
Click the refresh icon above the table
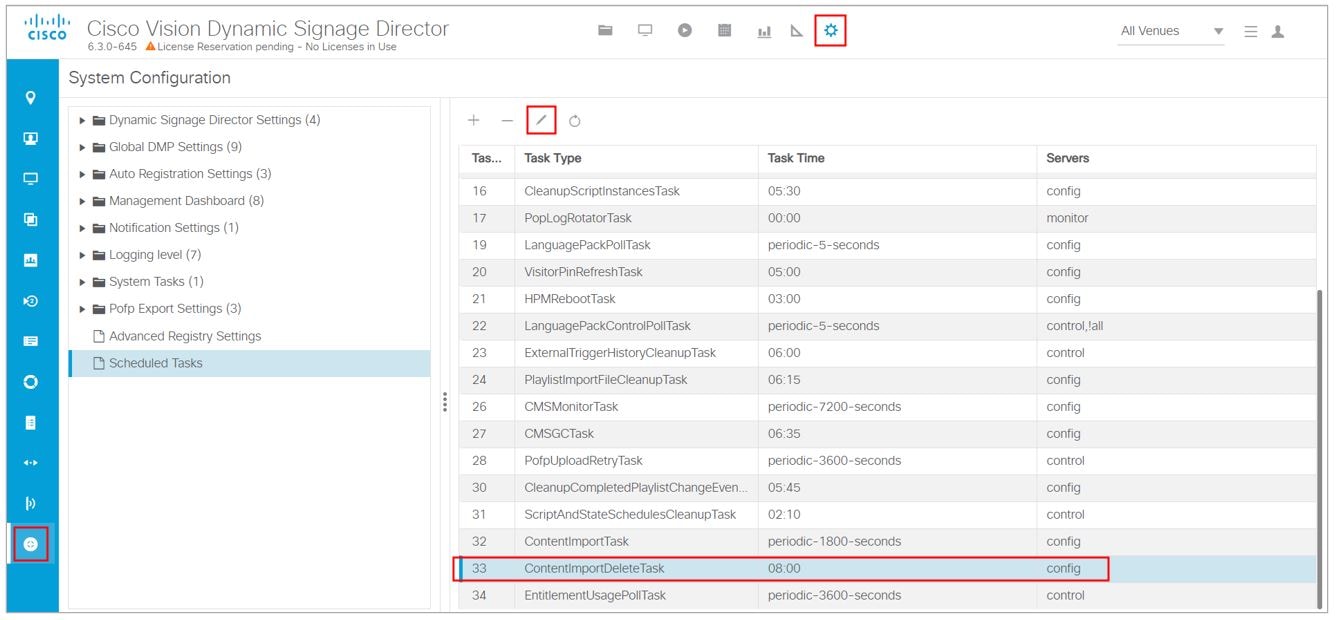coord(575,121)
